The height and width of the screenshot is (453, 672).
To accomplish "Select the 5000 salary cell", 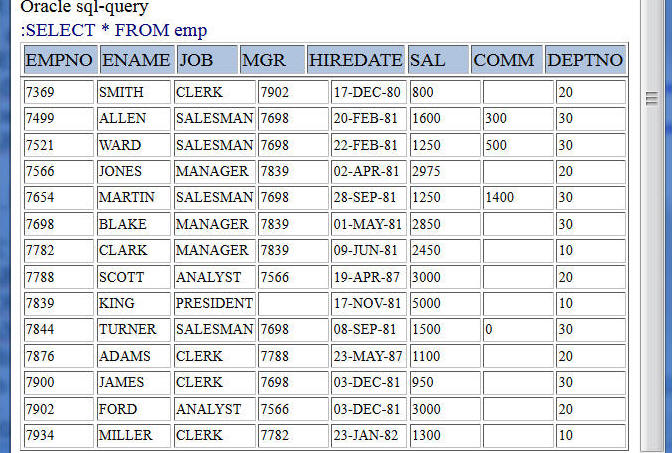I will 445,303.
